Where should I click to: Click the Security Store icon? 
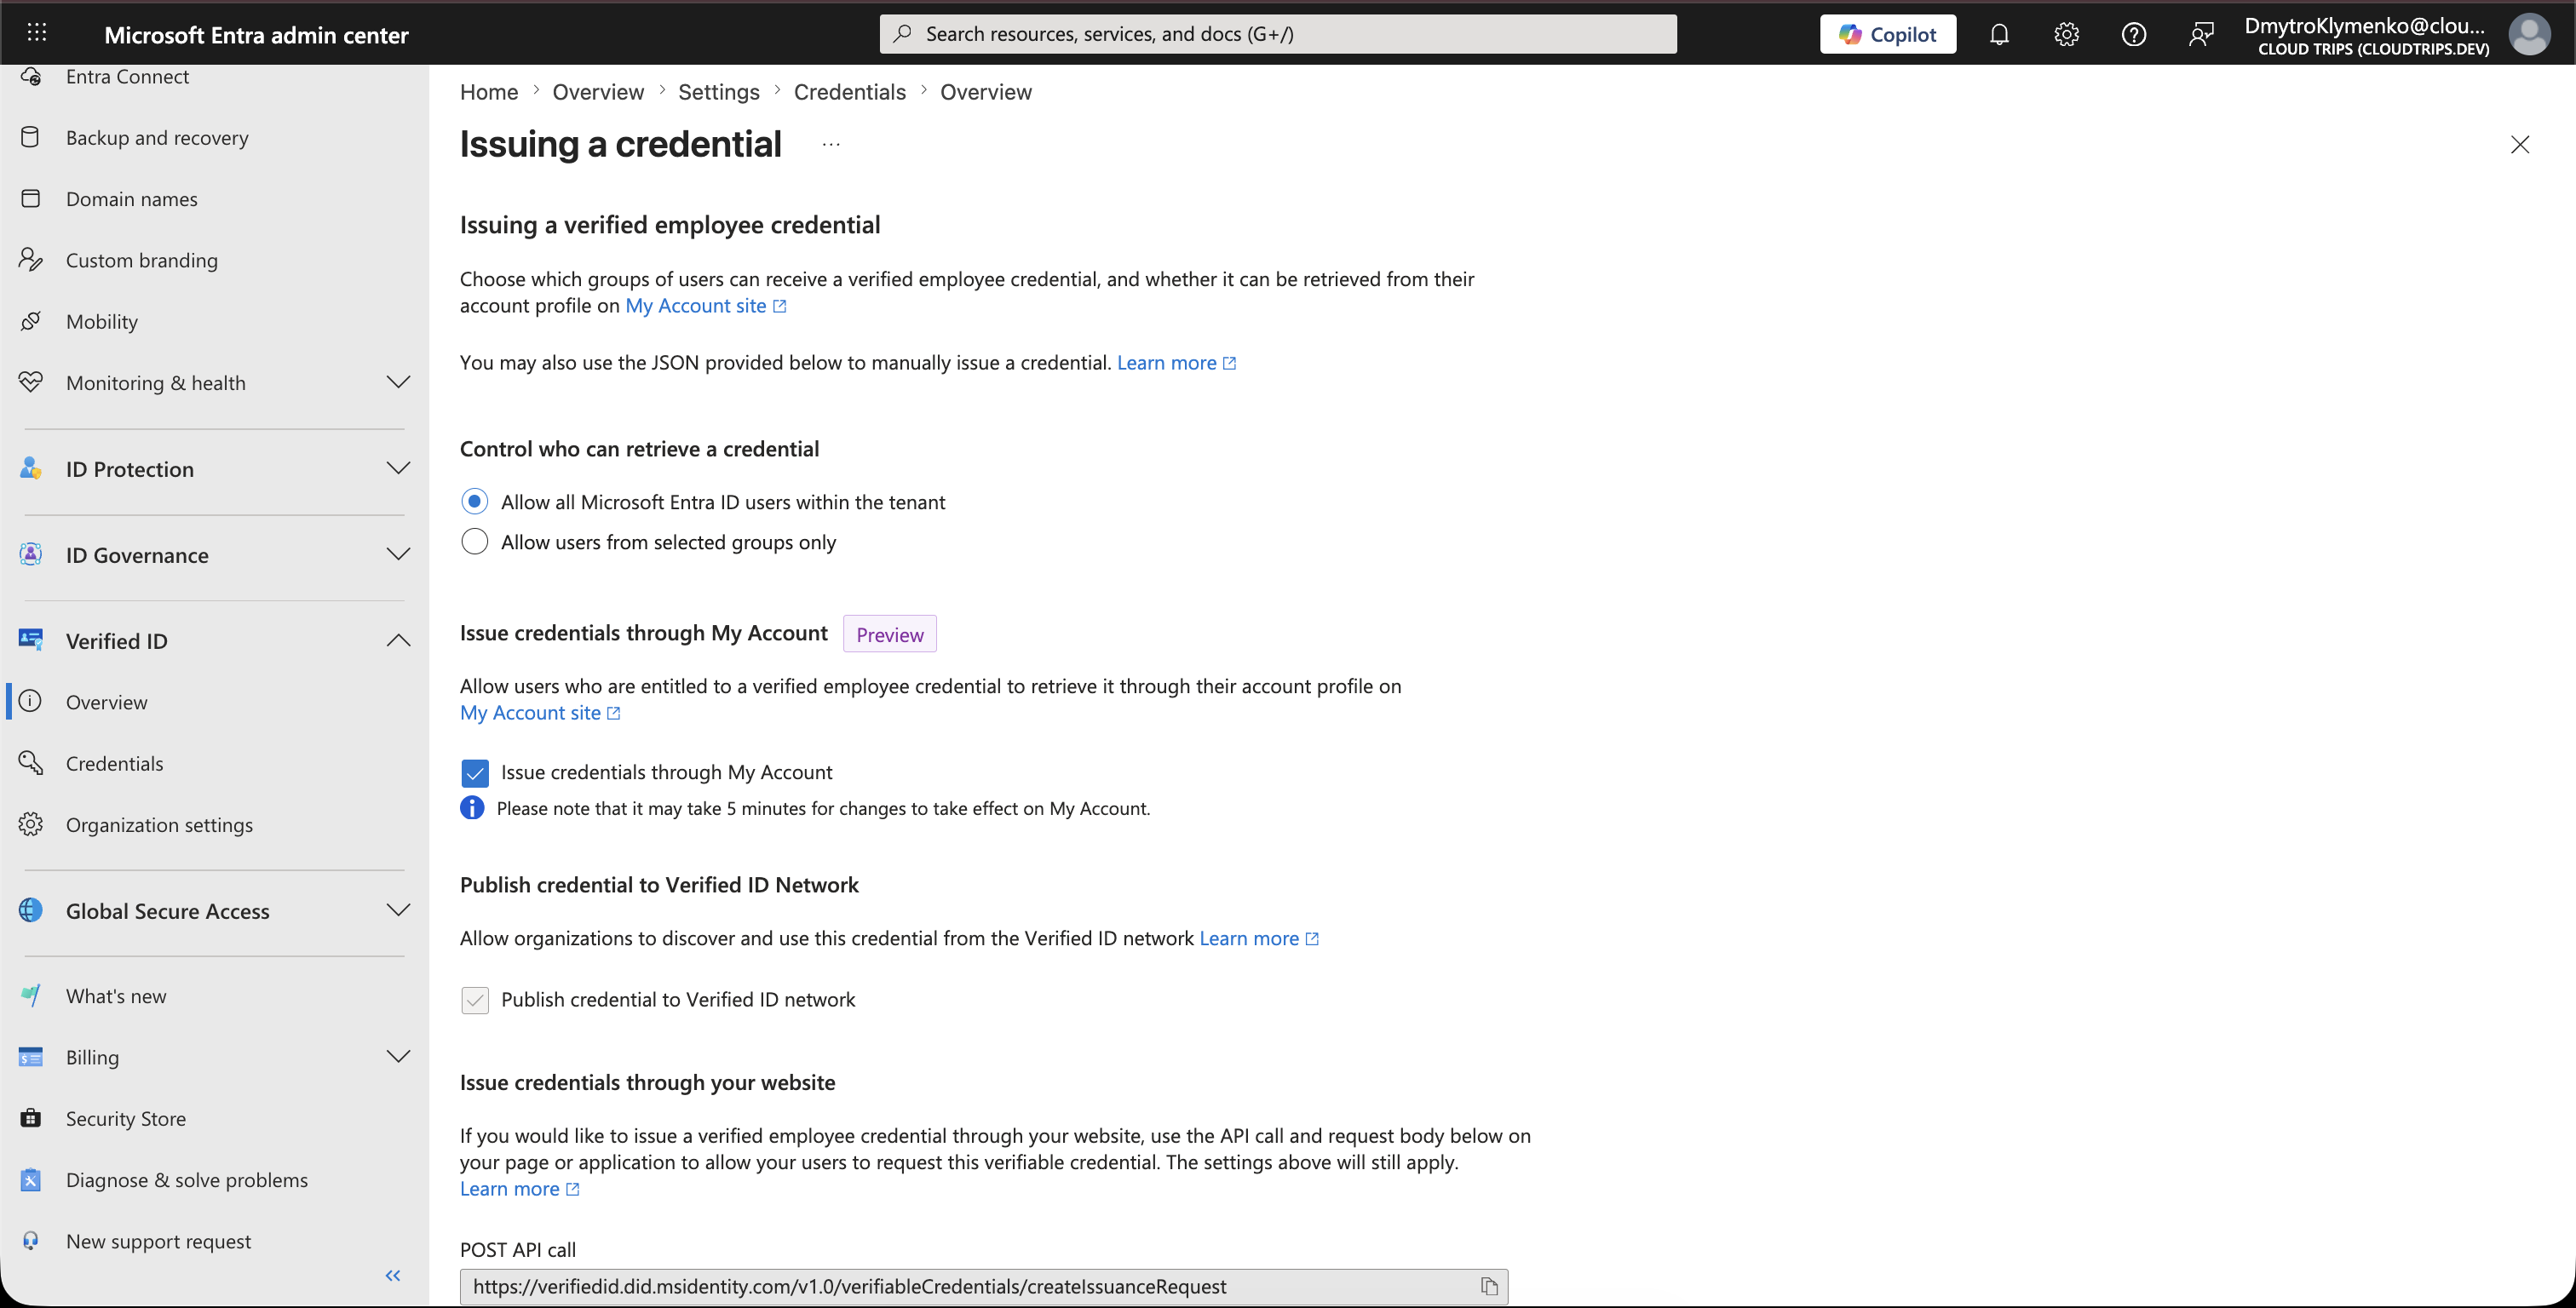click(x=31, y=1118)
